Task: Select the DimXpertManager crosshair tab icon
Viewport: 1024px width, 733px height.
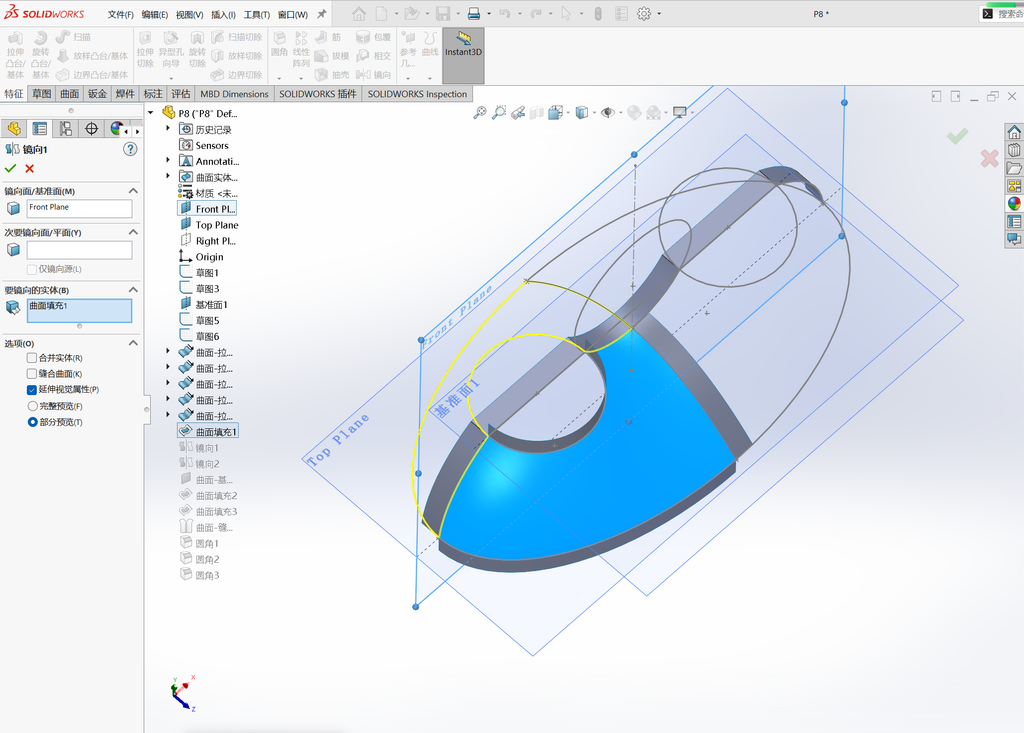Action: pyautogui.click(x=91, y=129)
